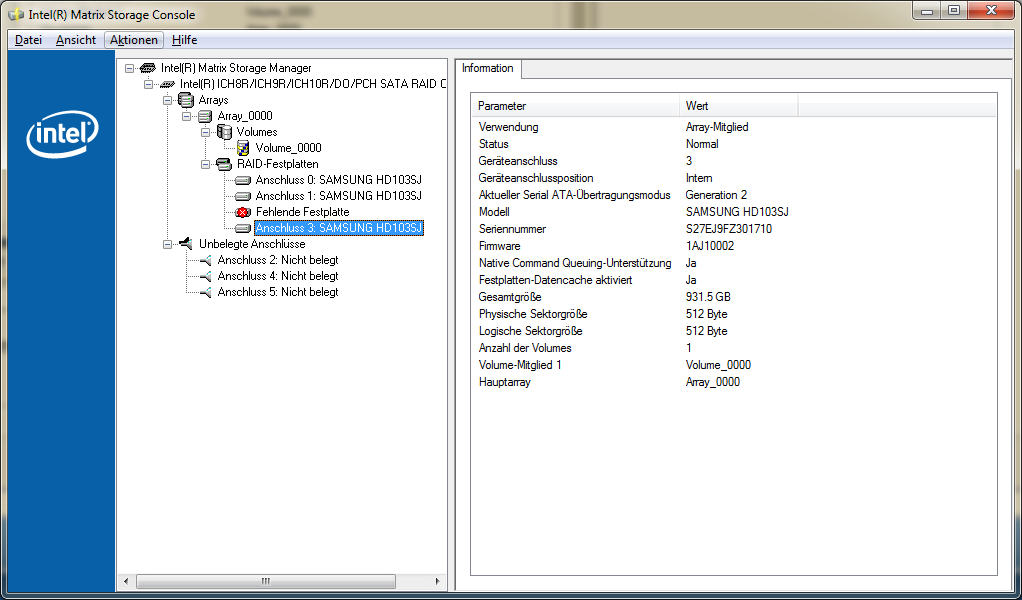Select Anschluss 2: Nicht belegt
Image resolution: width=1022 pixels, height=600 pixels.
pos(278,260)
